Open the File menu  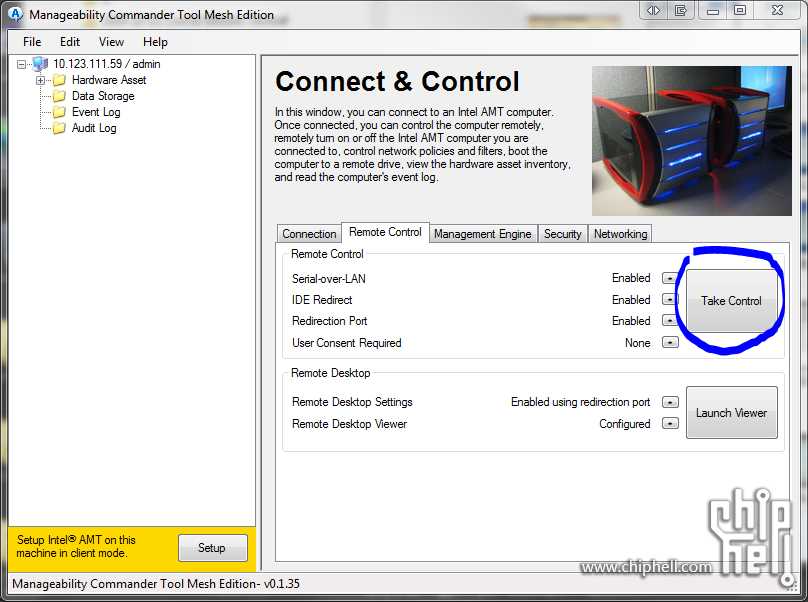tap(32, 42)
